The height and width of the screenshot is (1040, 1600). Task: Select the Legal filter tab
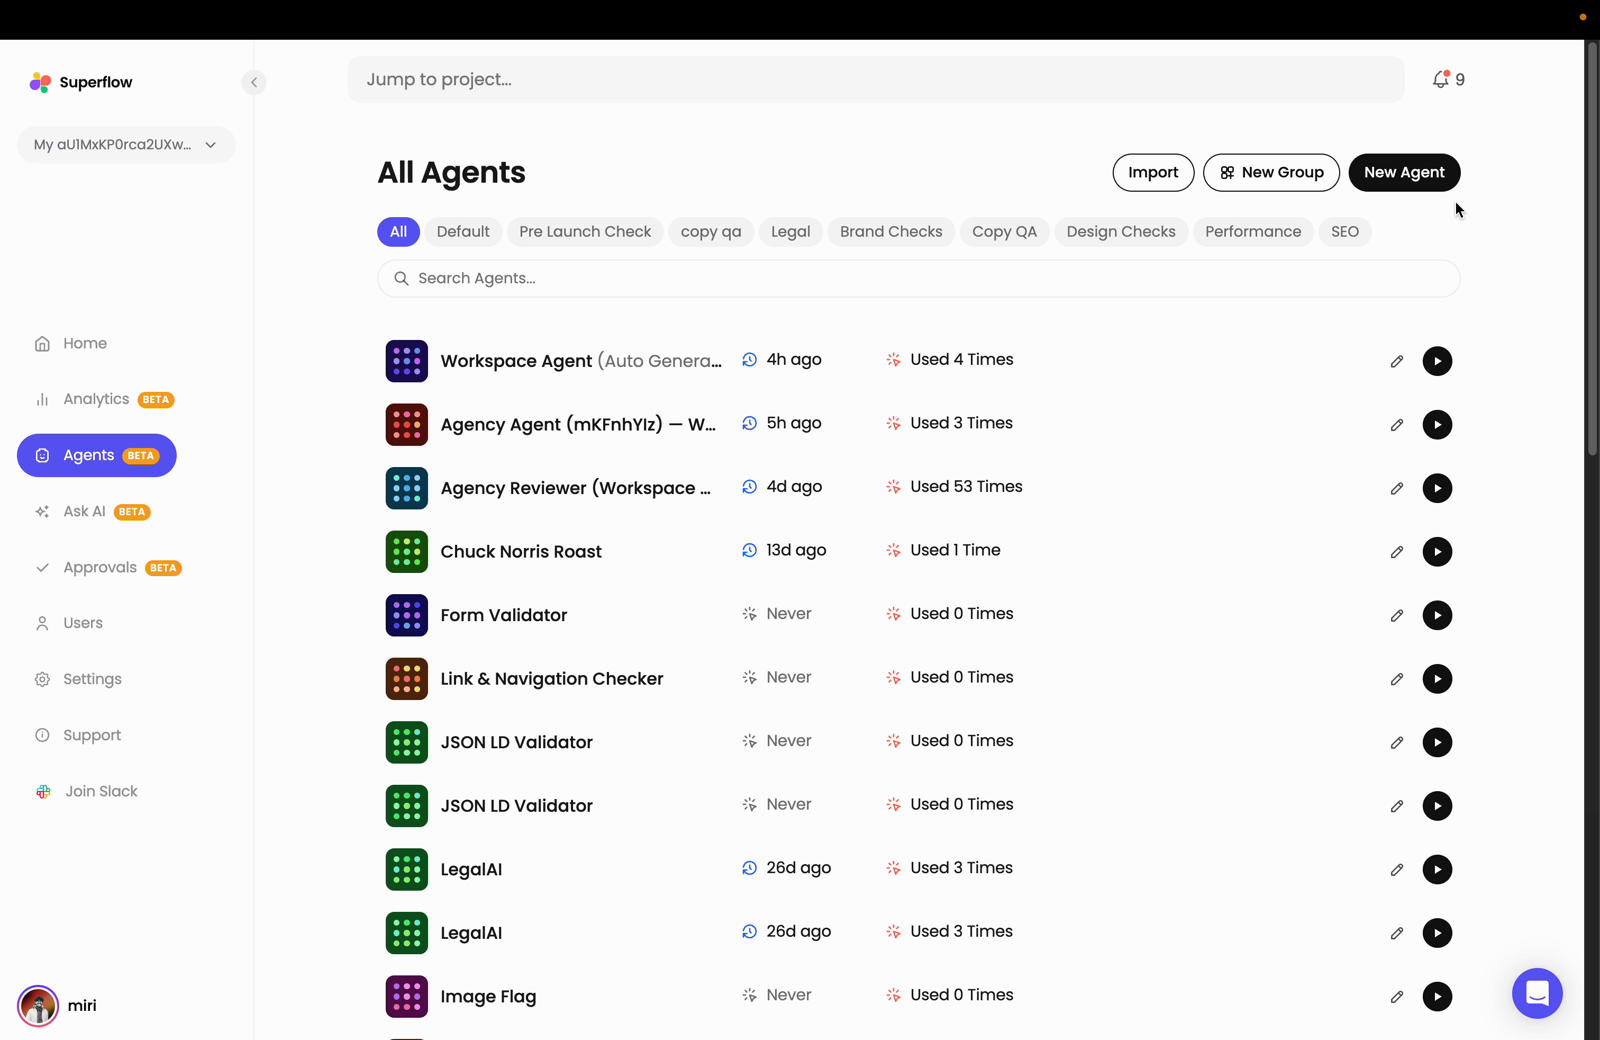[790, 232]
